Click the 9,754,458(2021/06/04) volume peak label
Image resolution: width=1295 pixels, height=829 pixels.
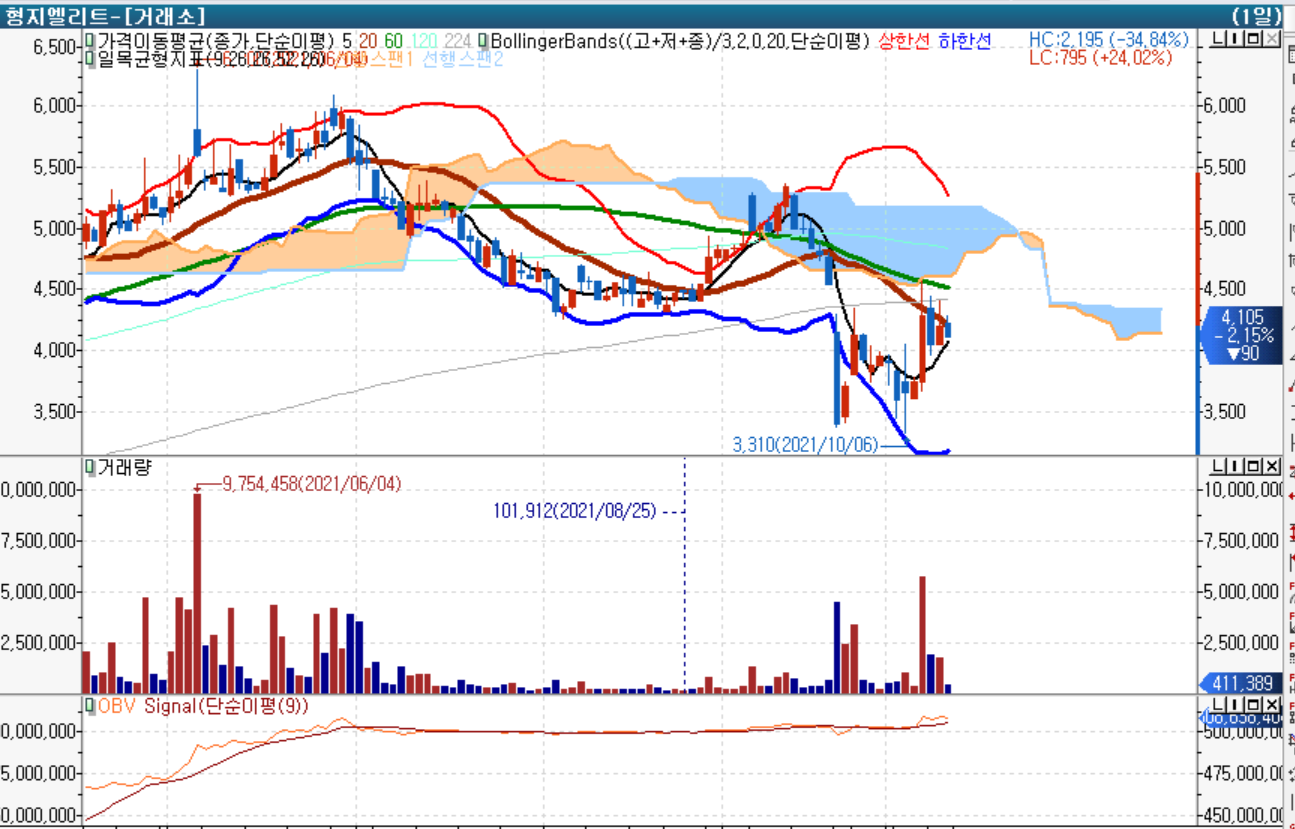(x=312, y=483)
